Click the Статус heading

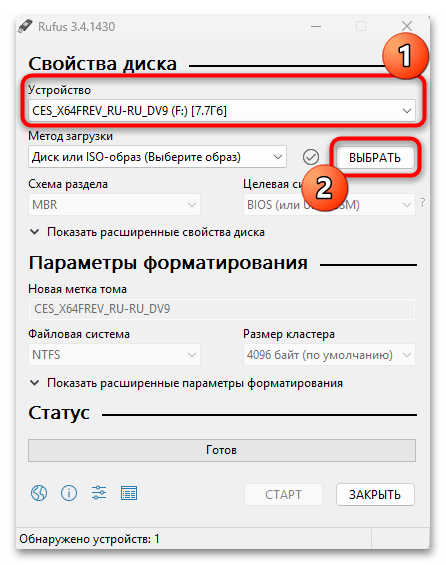pyautogui.click(x=59, y=413)
